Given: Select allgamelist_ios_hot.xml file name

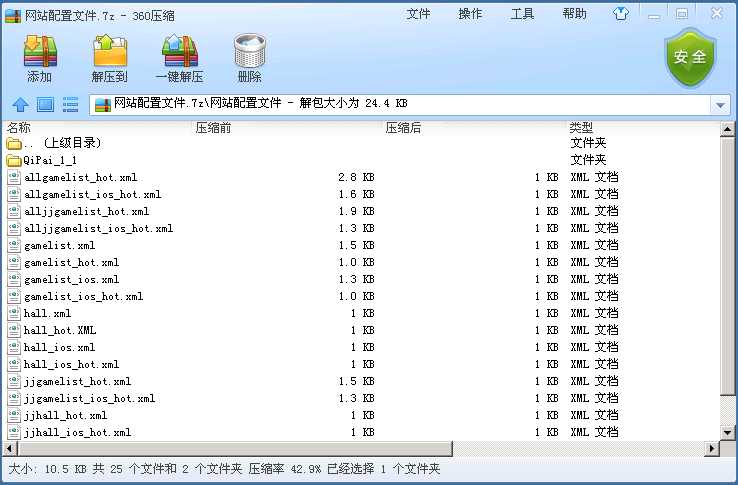Looking at the screenshot, I should point(93,194).
